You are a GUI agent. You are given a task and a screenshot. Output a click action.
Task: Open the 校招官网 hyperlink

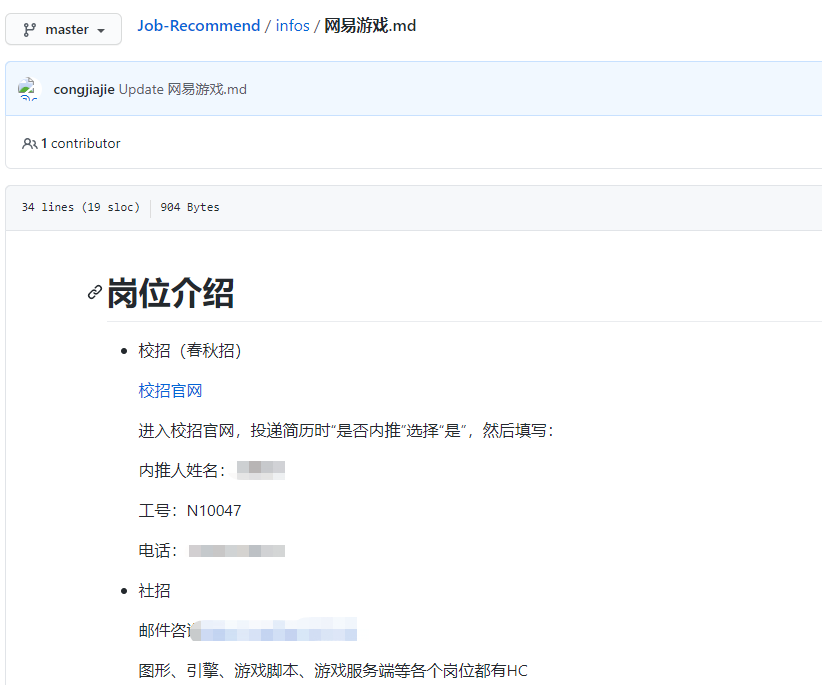pos(170,391)
